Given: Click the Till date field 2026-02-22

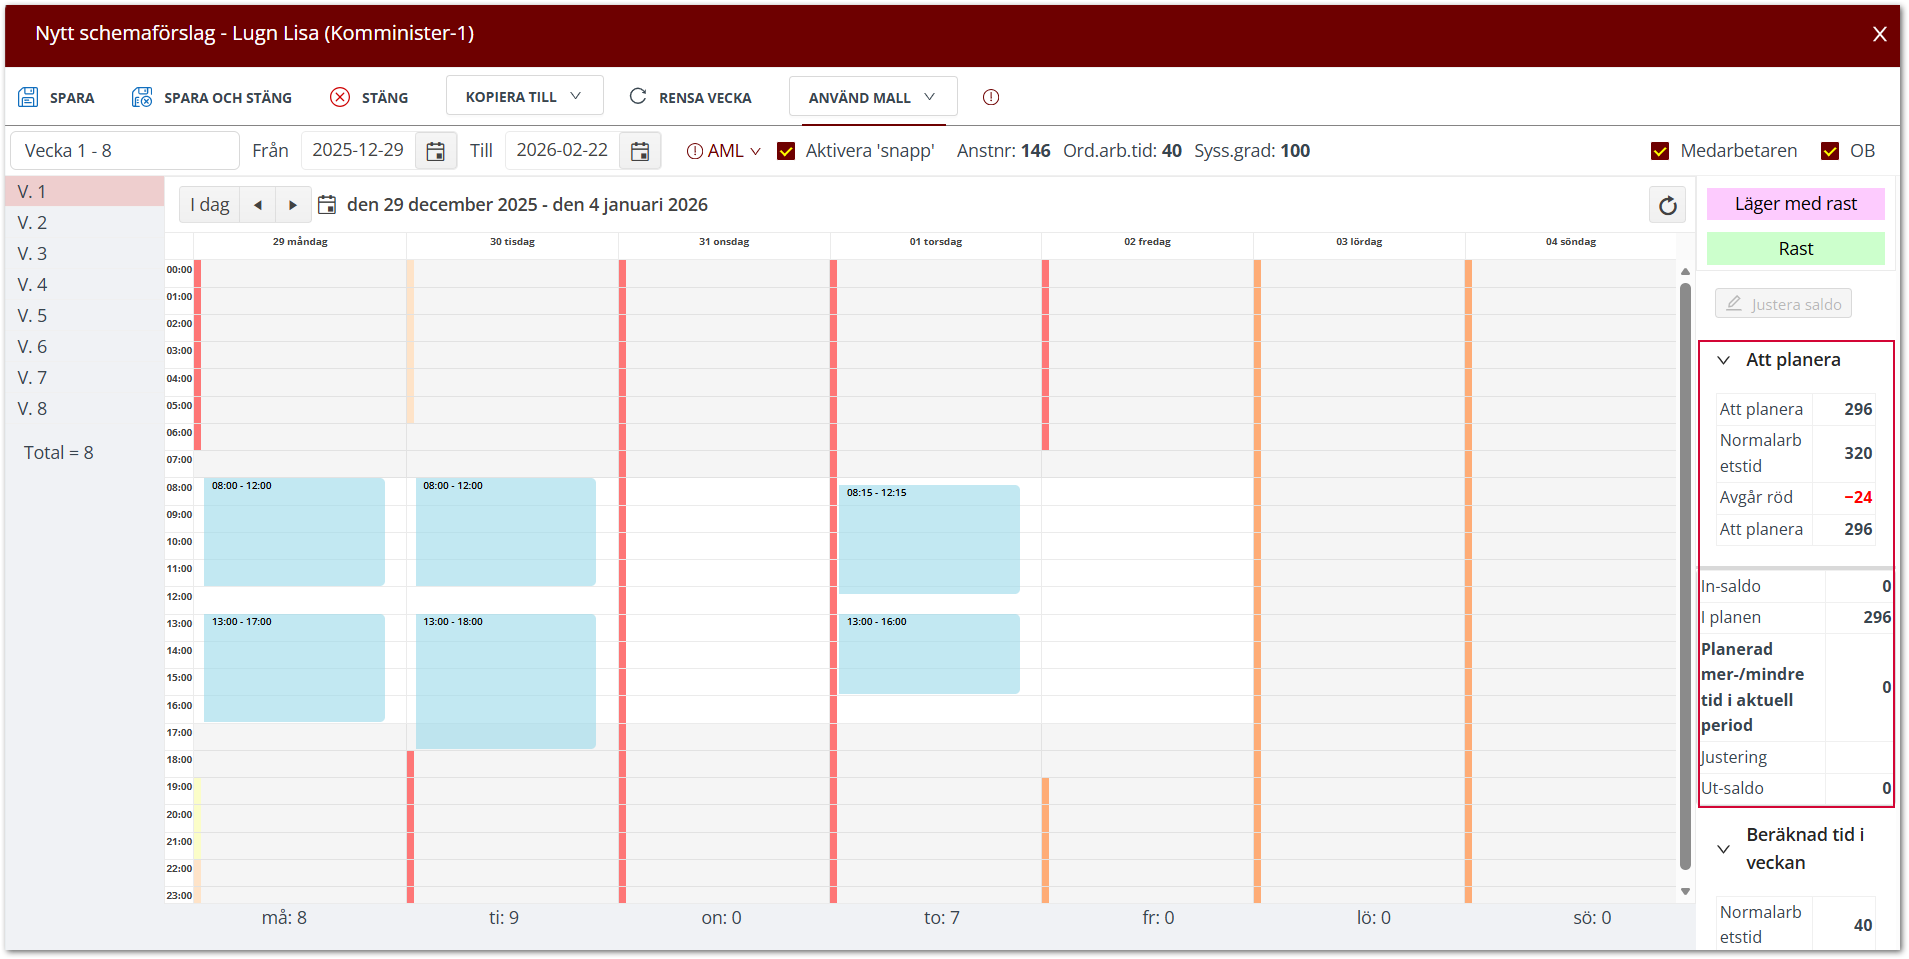Looking at the screenshot, I should [562, 151].
